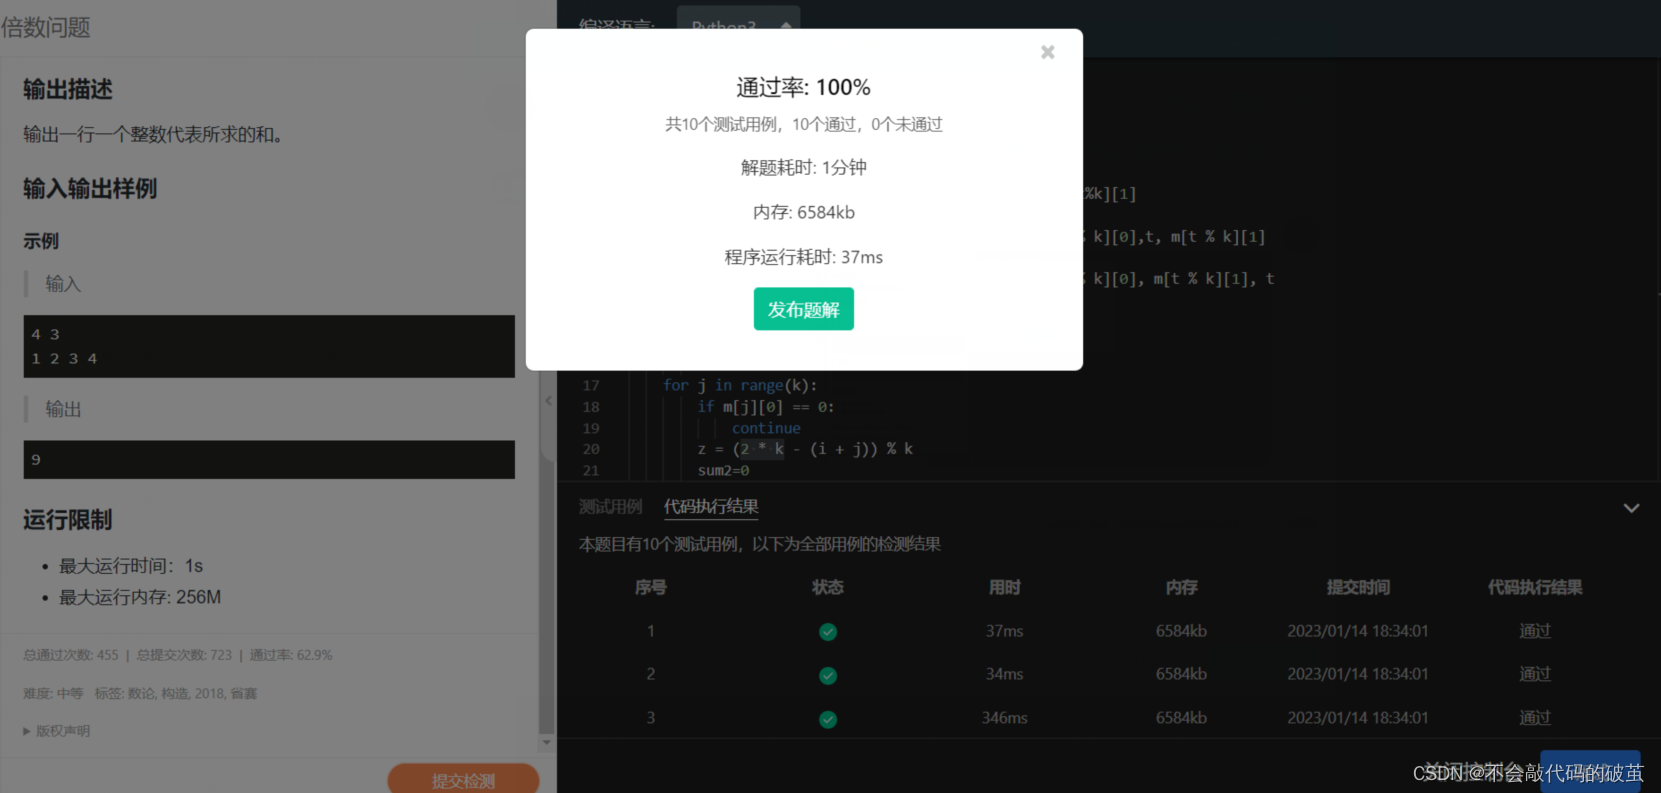Click the 代码执行结果 column header
Viewport: 1661px width, 793px height.
tap(1535, 587)
